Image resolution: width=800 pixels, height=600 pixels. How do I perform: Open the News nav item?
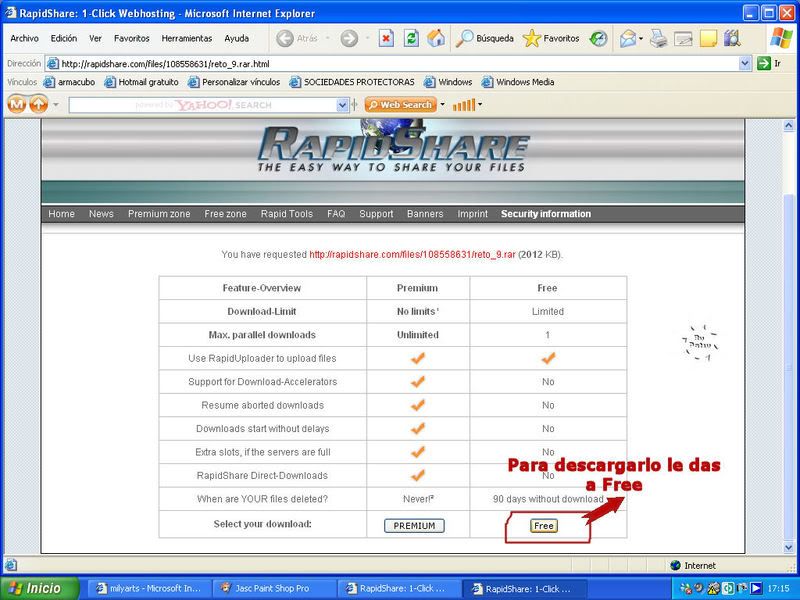pos(101,214)
